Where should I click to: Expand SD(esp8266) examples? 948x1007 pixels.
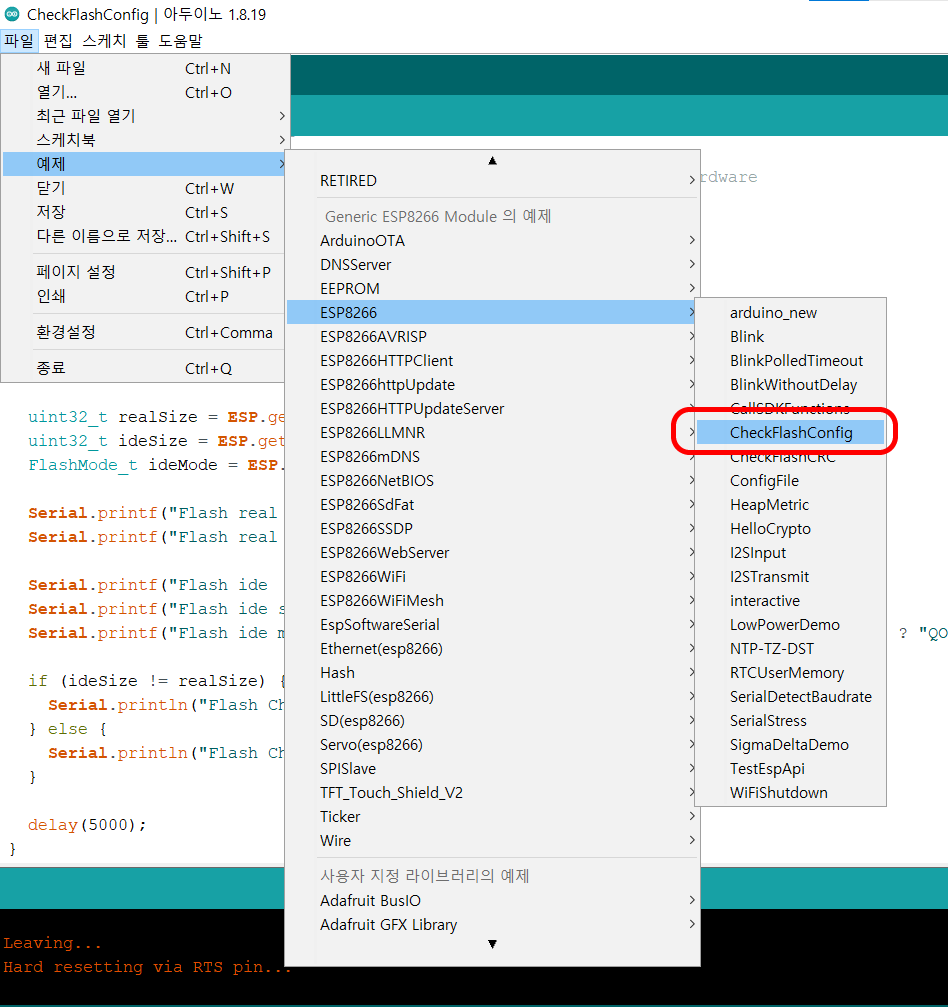pyautogui.click(x=493, y=721)
